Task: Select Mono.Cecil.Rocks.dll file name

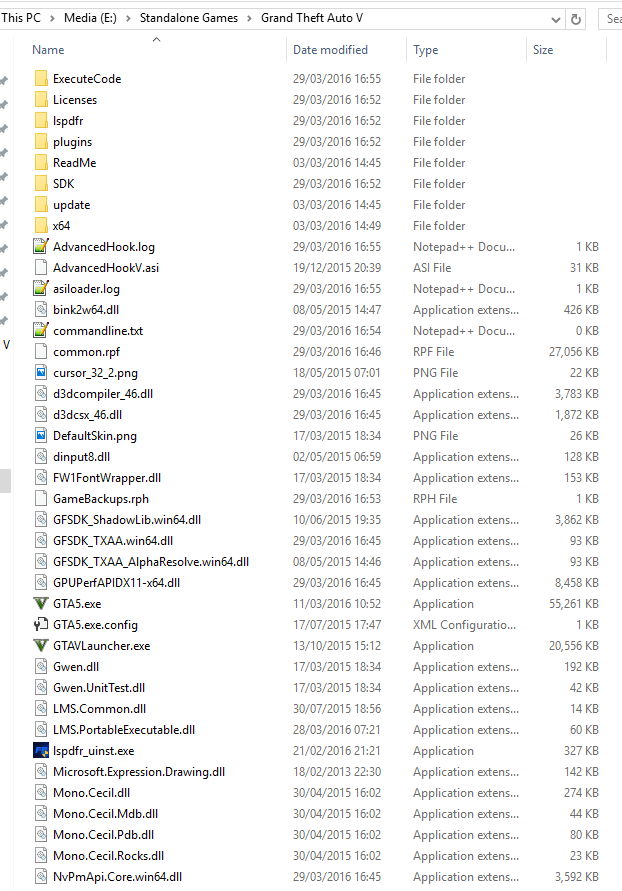Action: (x=108, y=856)
